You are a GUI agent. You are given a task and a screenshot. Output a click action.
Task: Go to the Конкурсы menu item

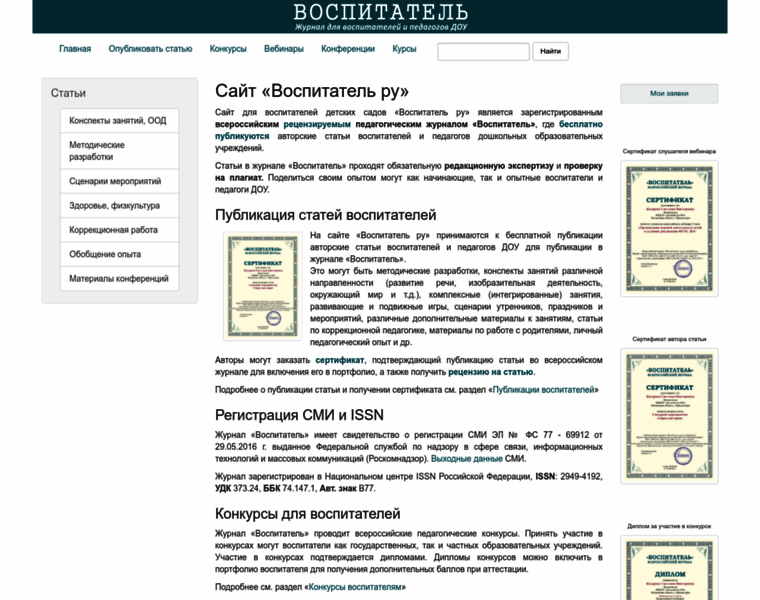point(228,49)
